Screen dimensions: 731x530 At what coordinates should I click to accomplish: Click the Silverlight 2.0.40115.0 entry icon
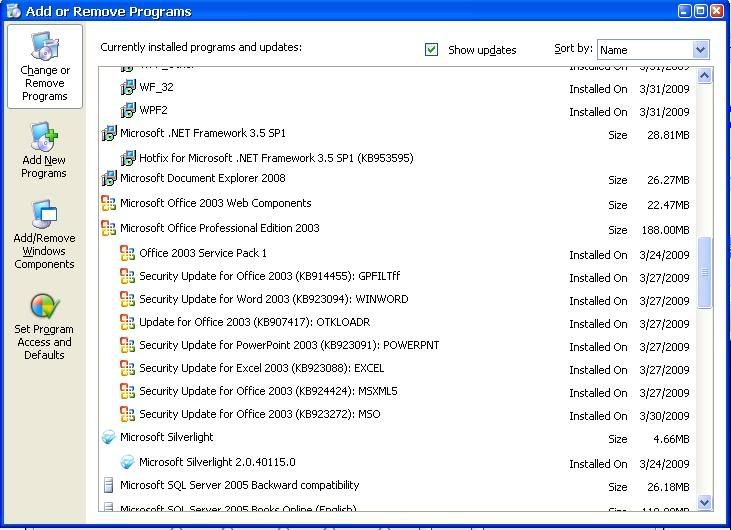[x=127, y=462]
